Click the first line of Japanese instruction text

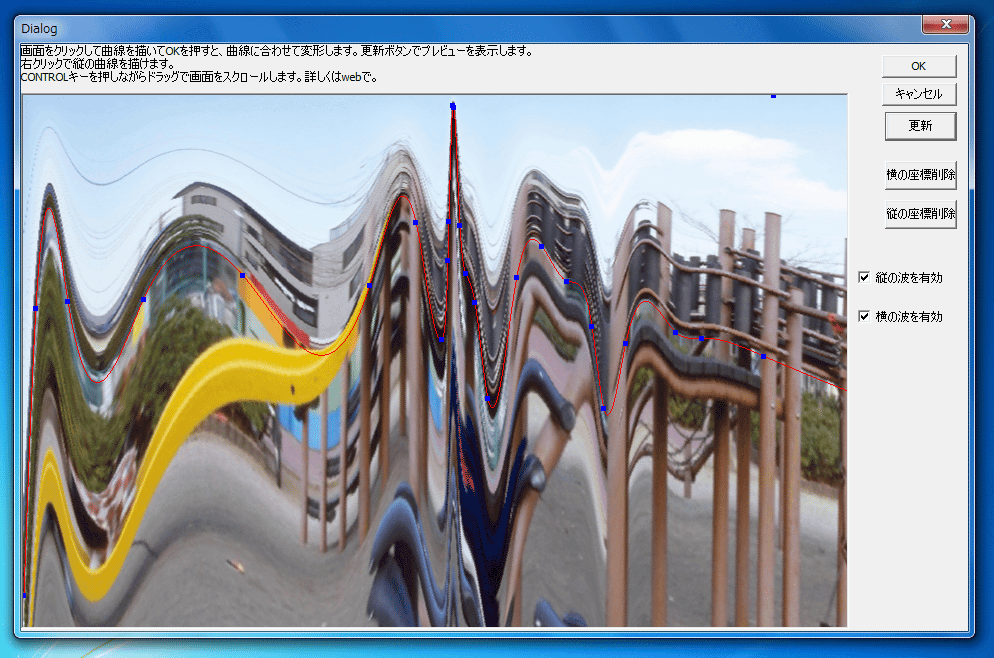pos(277,50)
